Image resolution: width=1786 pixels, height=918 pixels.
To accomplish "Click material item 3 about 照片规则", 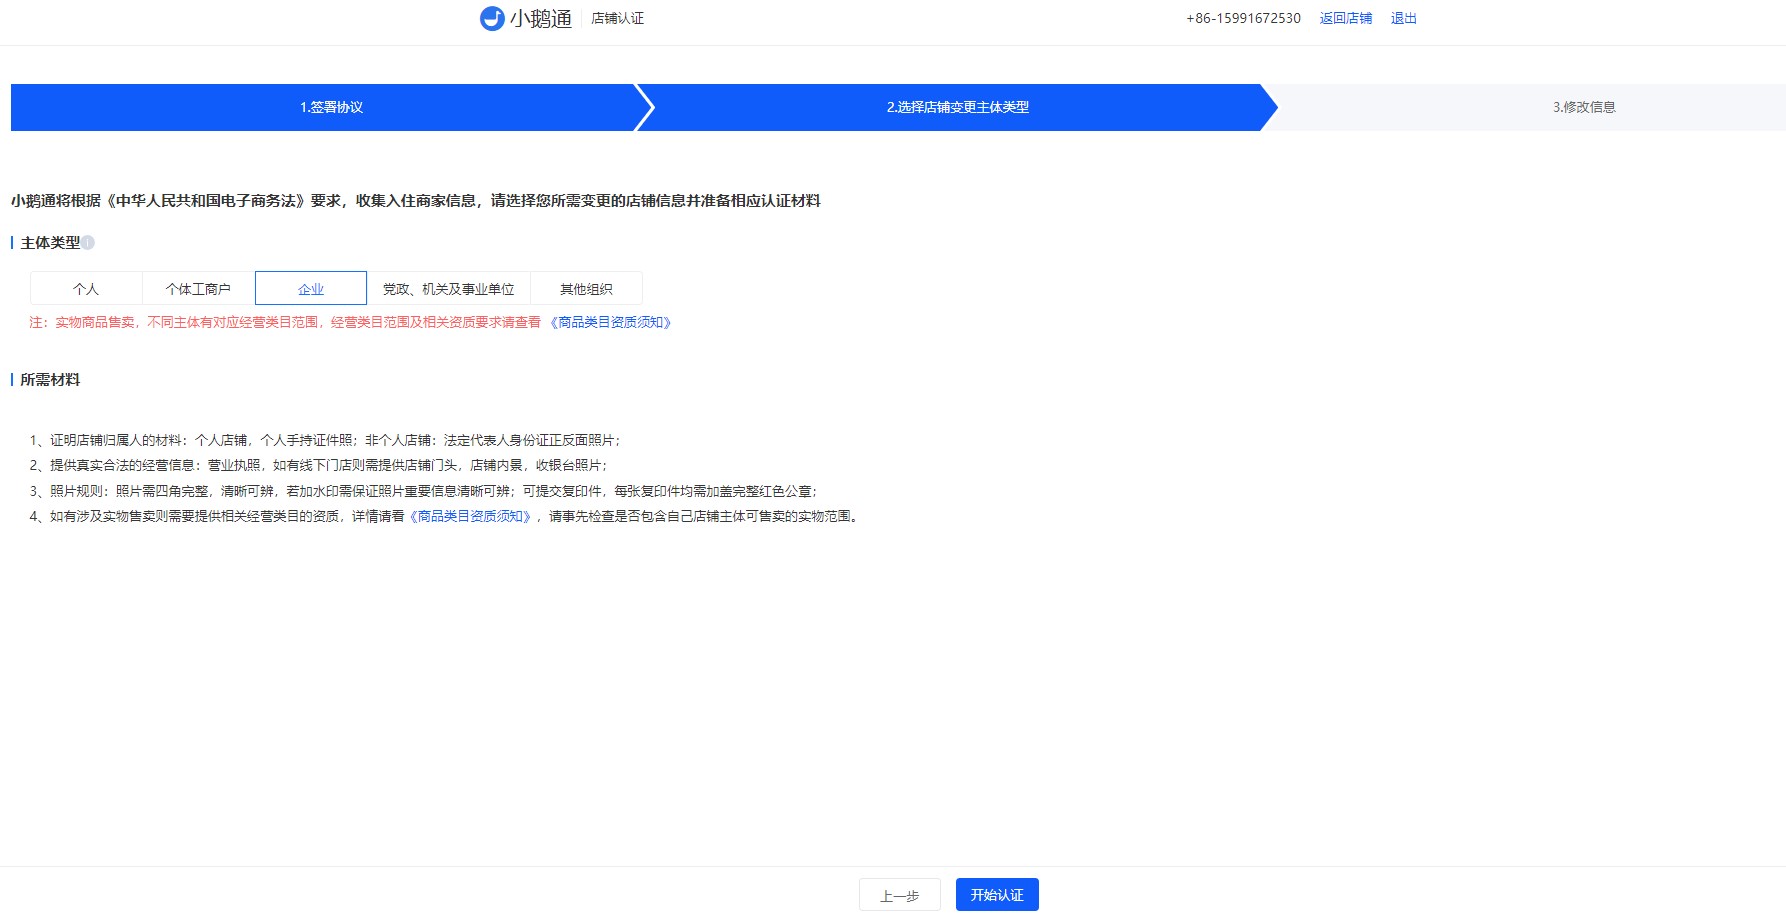I will point(424,491).
